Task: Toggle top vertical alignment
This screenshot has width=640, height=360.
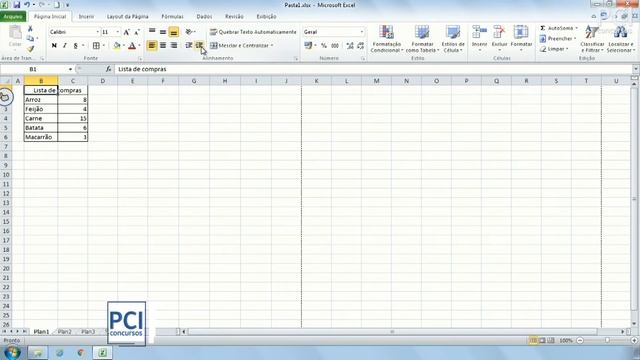Action: 152,31
